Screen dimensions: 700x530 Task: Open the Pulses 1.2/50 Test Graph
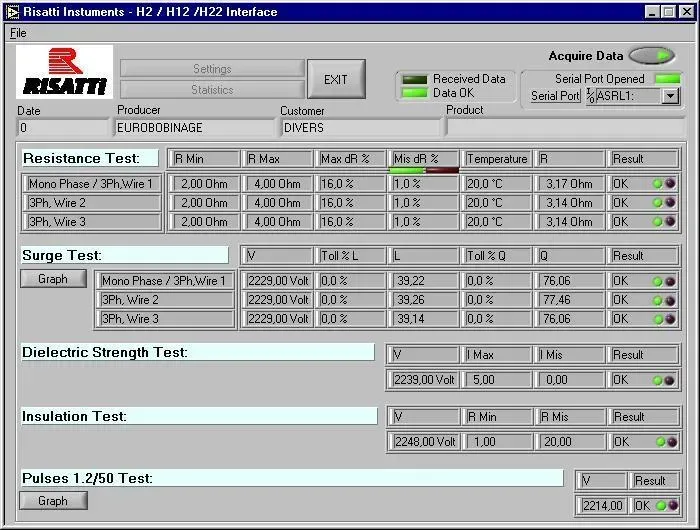coord(53,501)
